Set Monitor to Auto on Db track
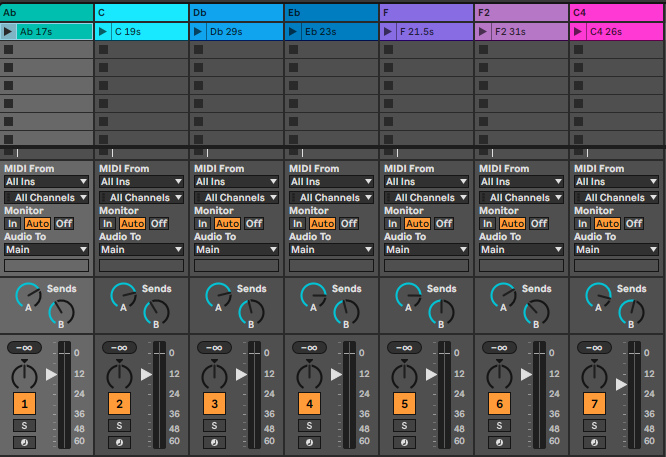The width and height of the screenshot is (666, 457). click(227, 223)
